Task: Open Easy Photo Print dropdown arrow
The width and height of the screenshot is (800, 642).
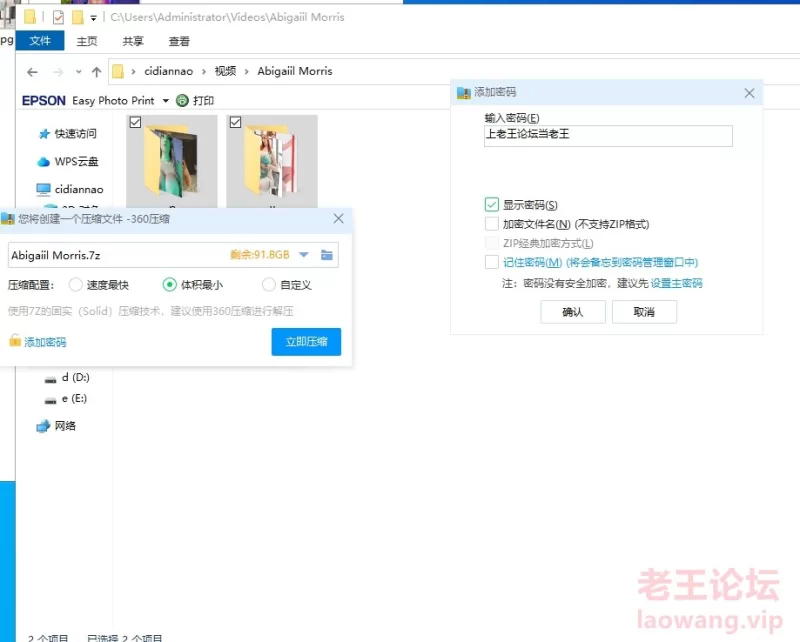Action: pyautogui.click(x=165, y=101)
